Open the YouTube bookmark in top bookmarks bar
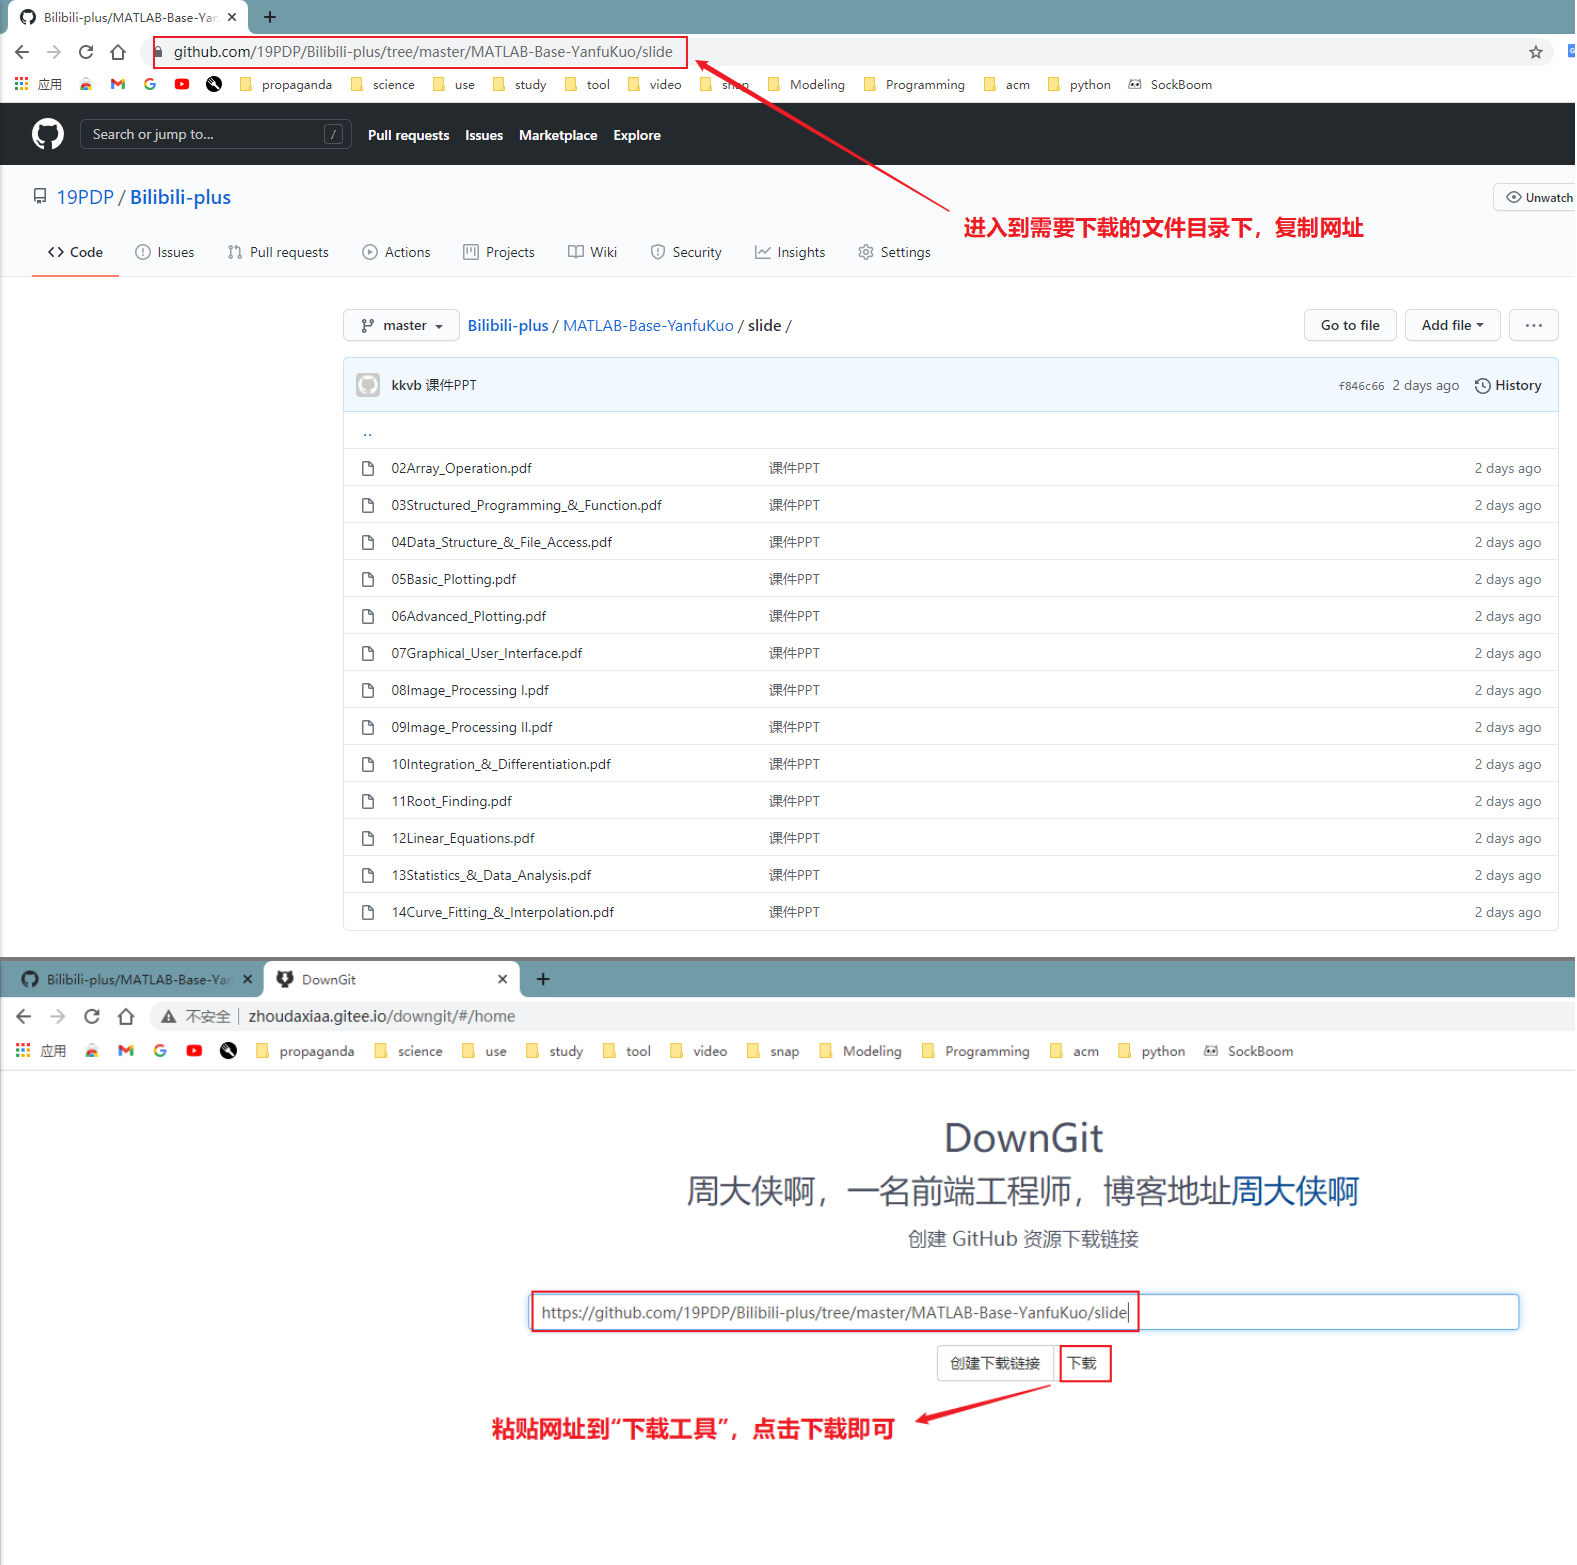 tap(182, 84)
